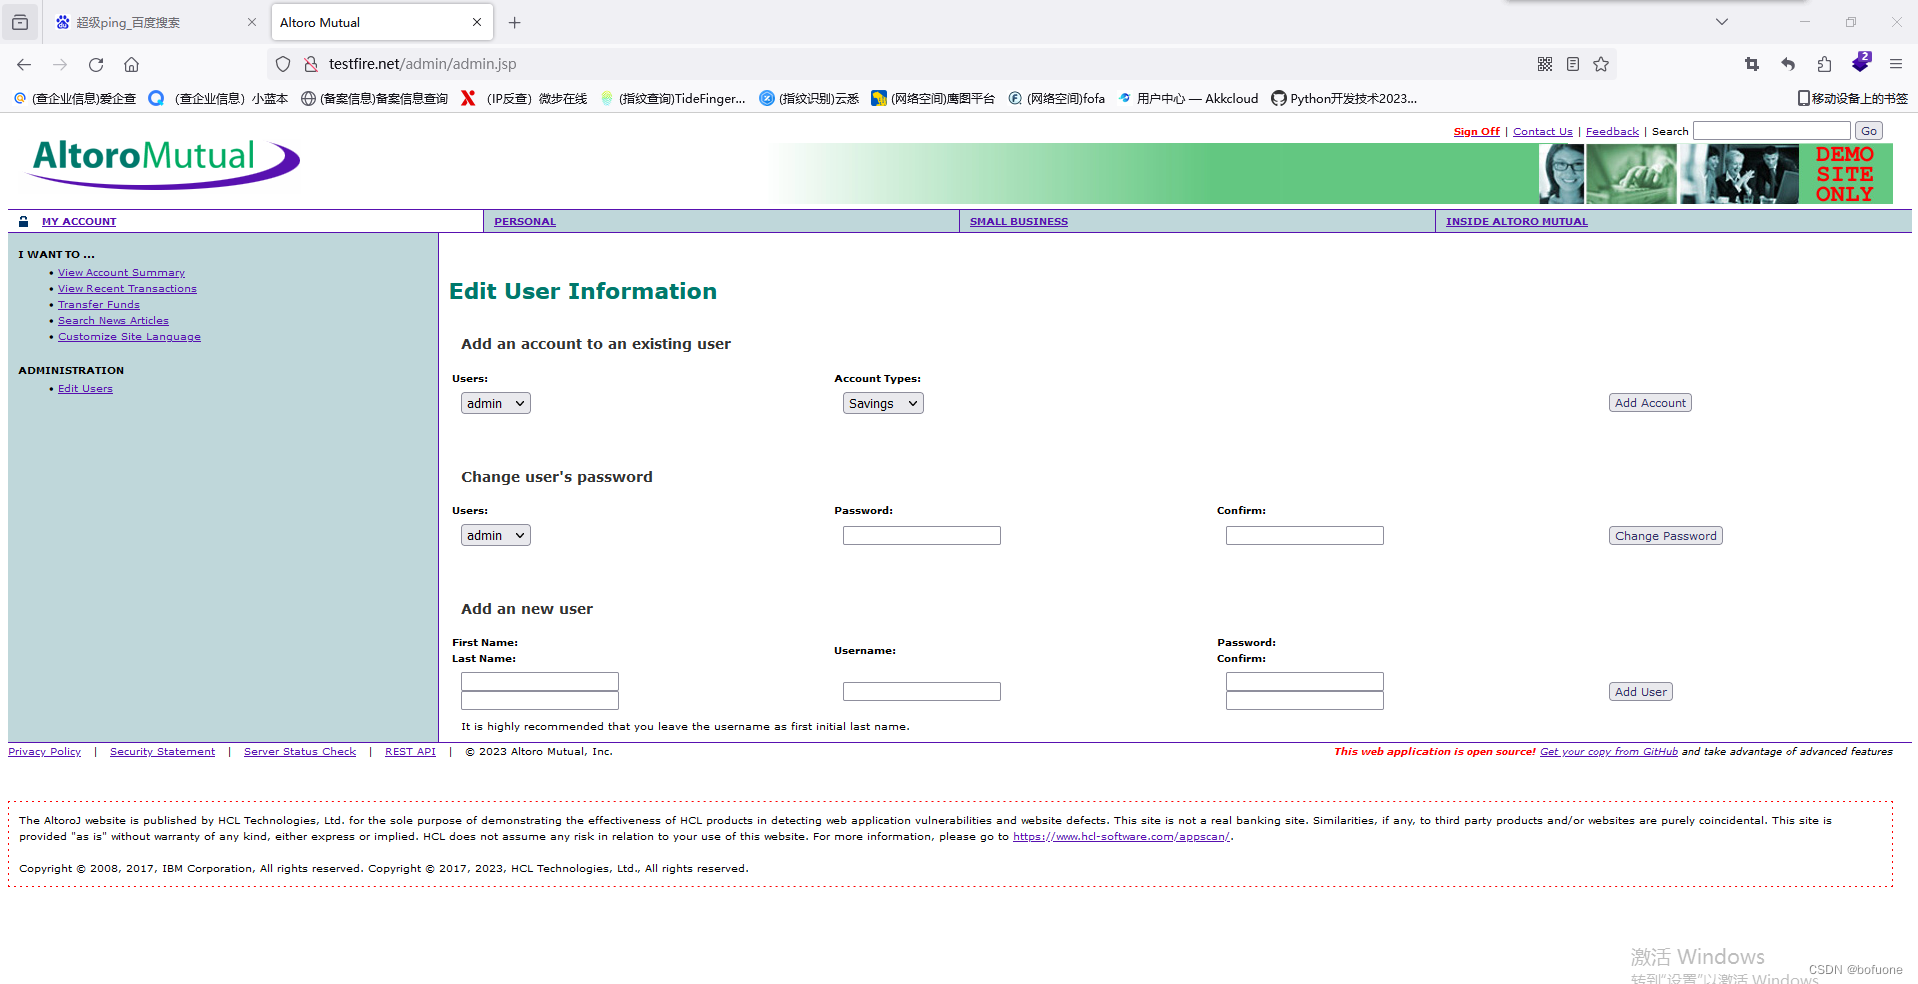Open the TideFinger bookmark
Screen dimensions: 1918x984
tap(673, 98)
